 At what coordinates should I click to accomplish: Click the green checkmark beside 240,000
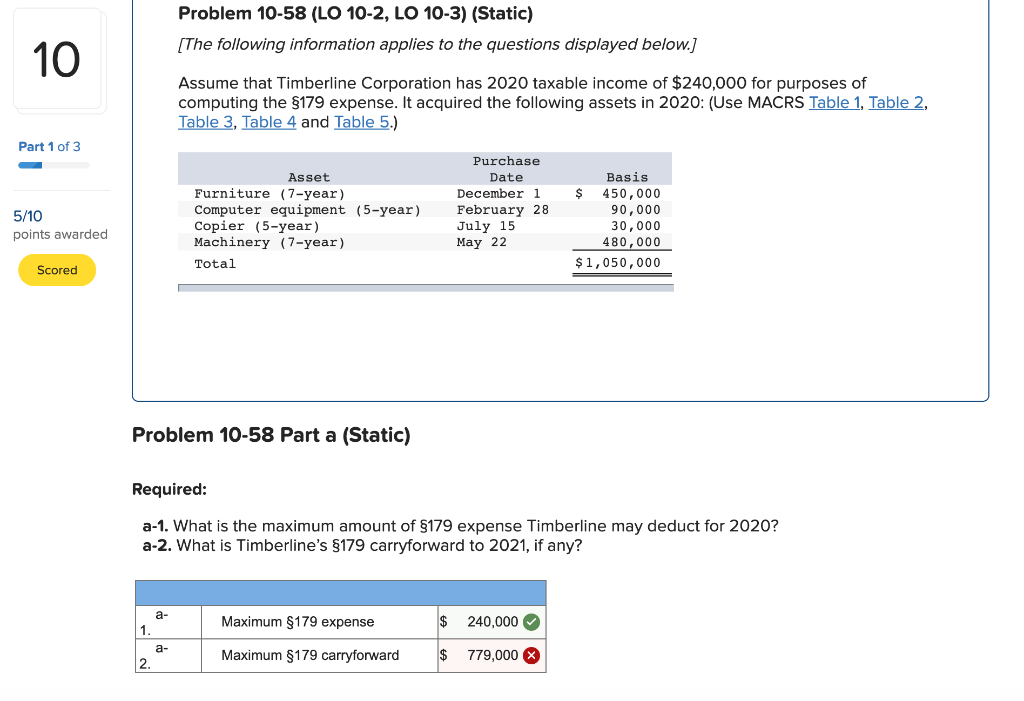click(531, 622)
